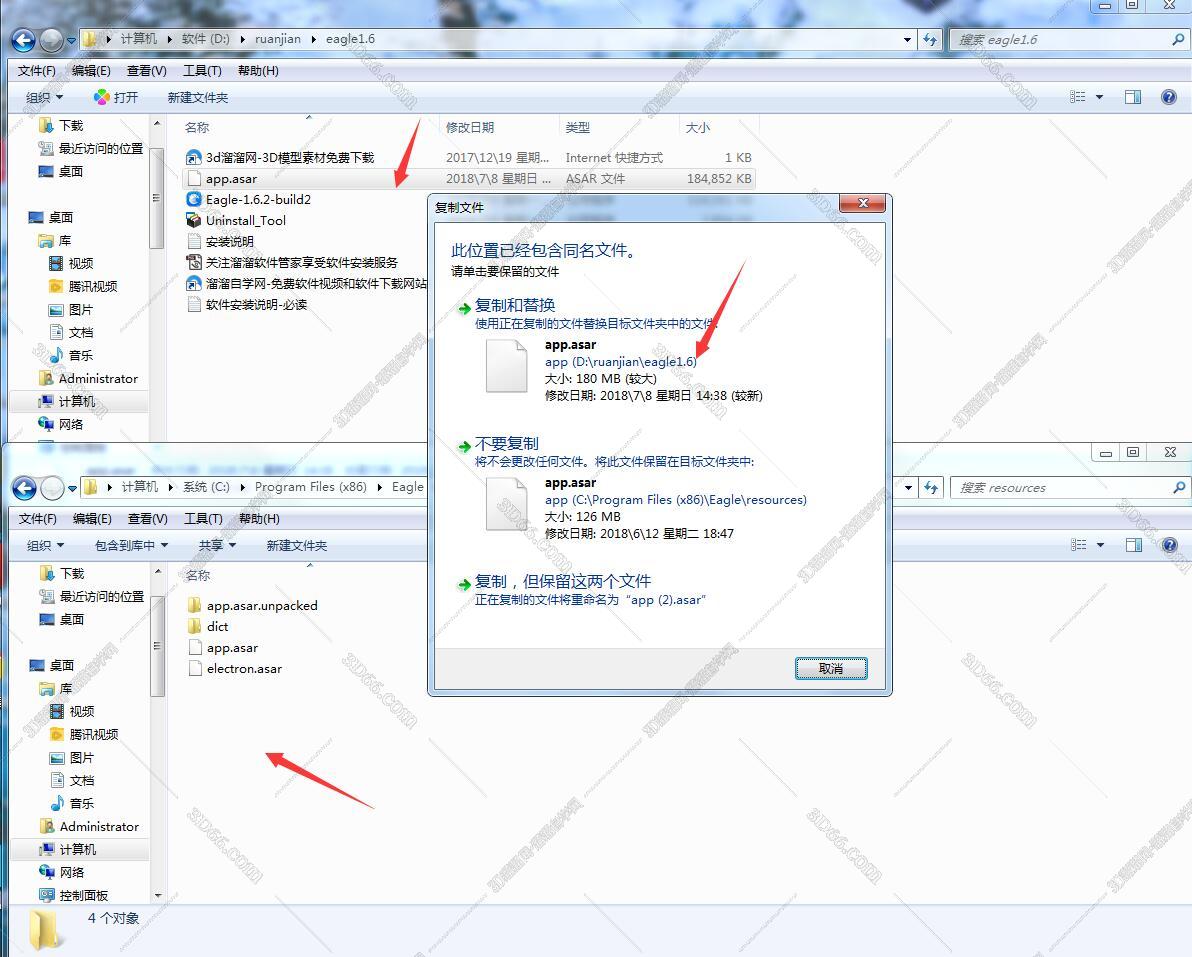Click Back arrow in eagle1.6 window
Image resolution: width=1192 pixels, height=957 pixels.
tap(24, 40)
